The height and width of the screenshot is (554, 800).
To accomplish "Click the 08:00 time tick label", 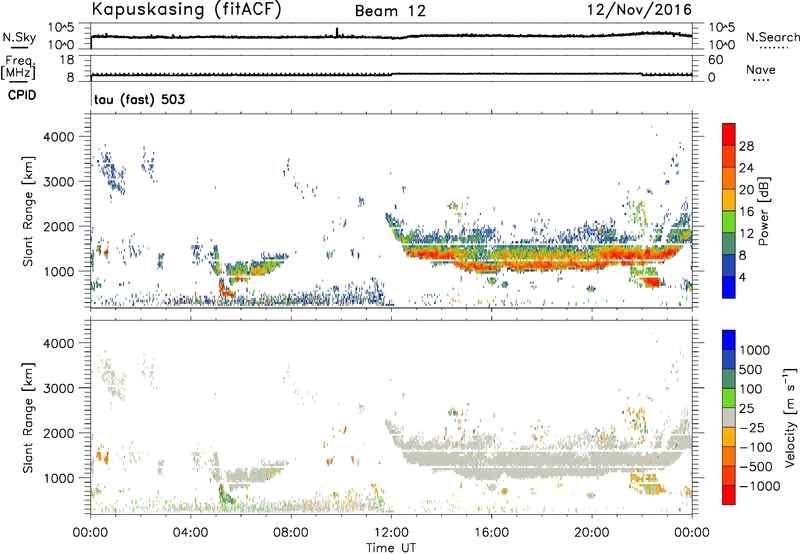I will (x=291, y=533).
